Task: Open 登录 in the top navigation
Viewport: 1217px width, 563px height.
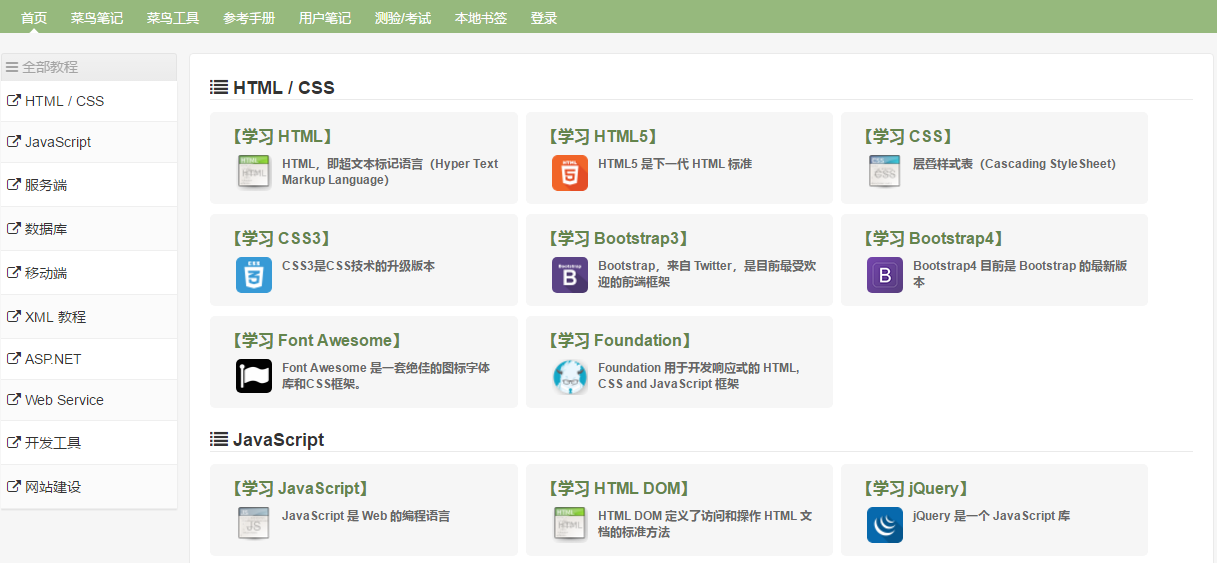Action: [544, 18]
